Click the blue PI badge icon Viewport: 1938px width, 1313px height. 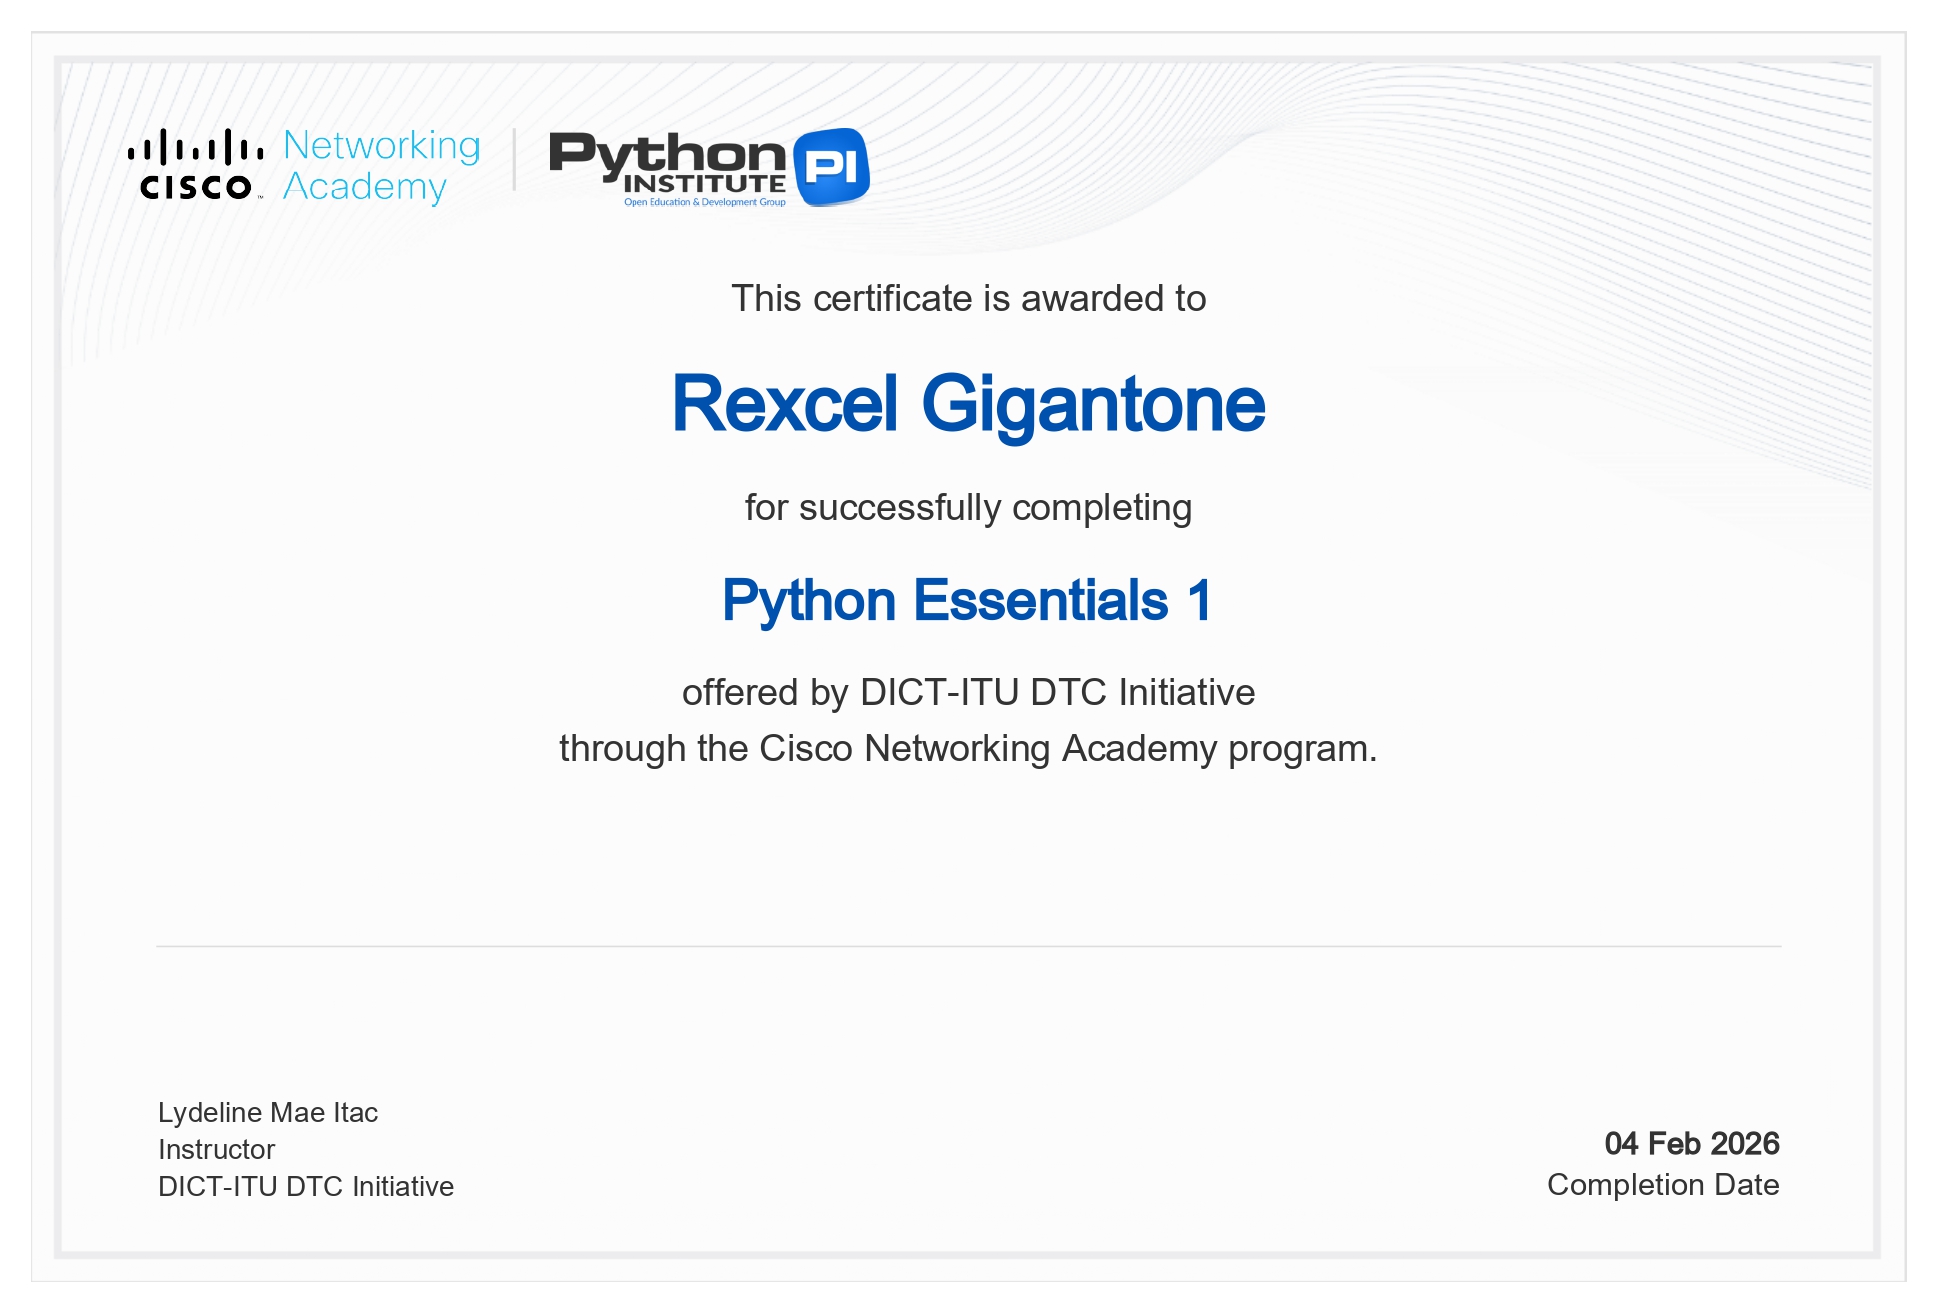click(x=831, y=166)
